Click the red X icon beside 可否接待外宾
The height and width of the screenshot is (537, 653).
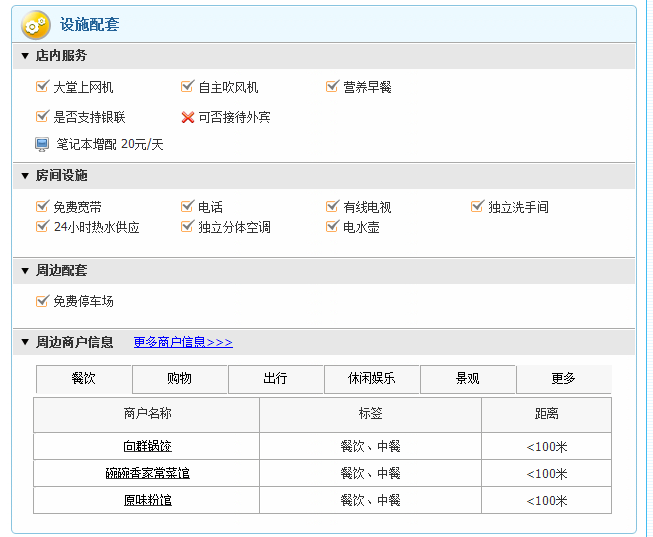[x=188, y=117]
